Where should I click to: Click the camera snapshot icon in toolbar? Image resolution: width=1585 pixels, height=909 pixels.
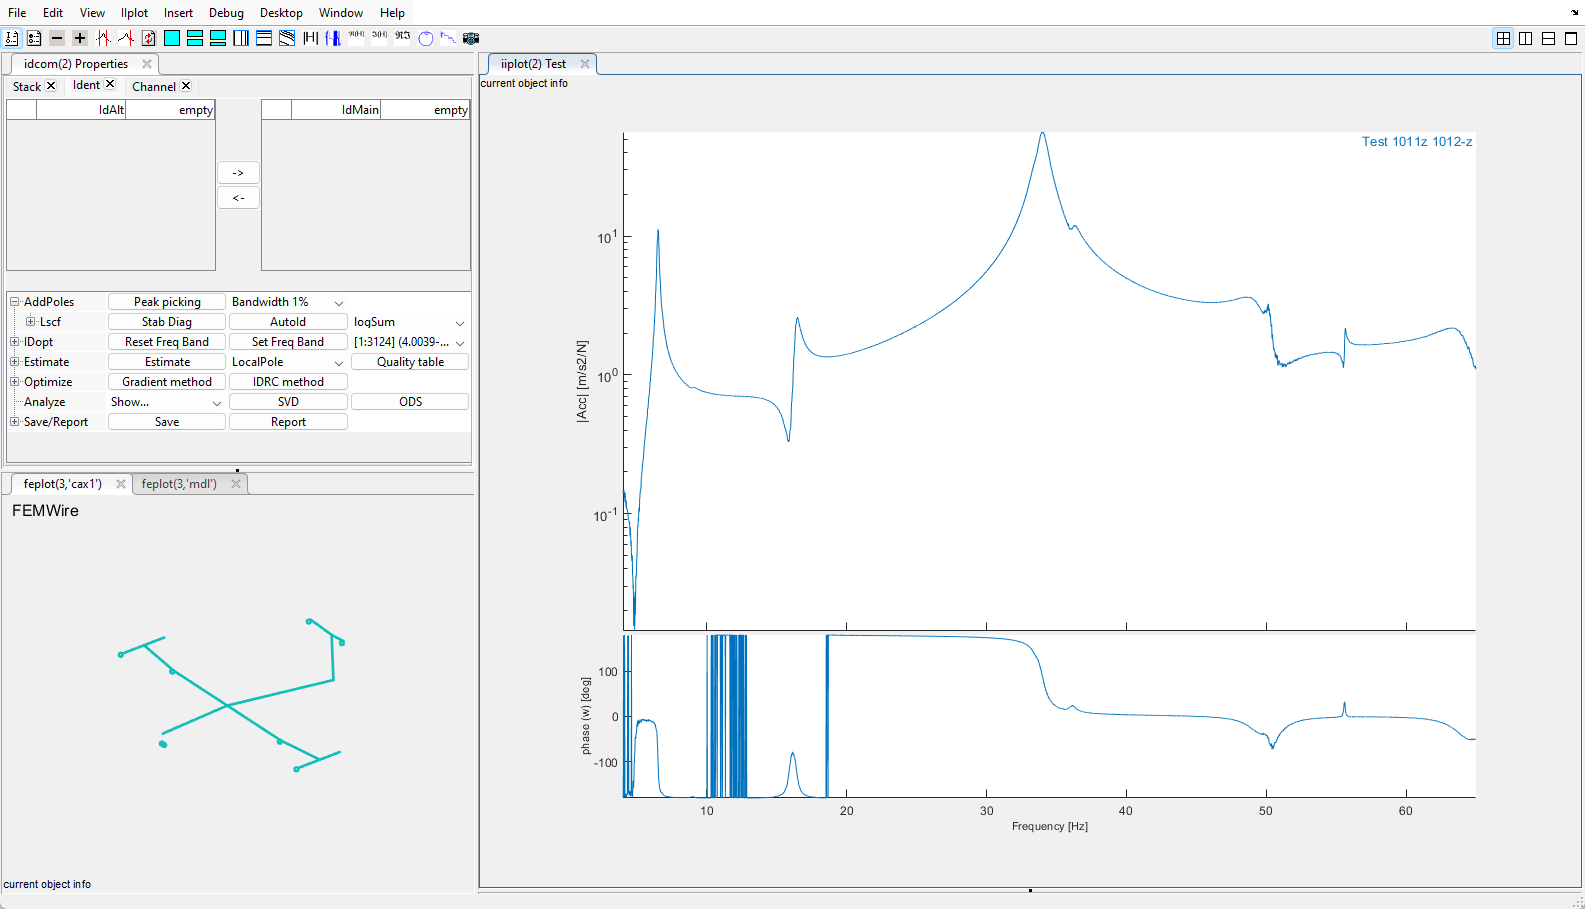click(x=471, y=38)
